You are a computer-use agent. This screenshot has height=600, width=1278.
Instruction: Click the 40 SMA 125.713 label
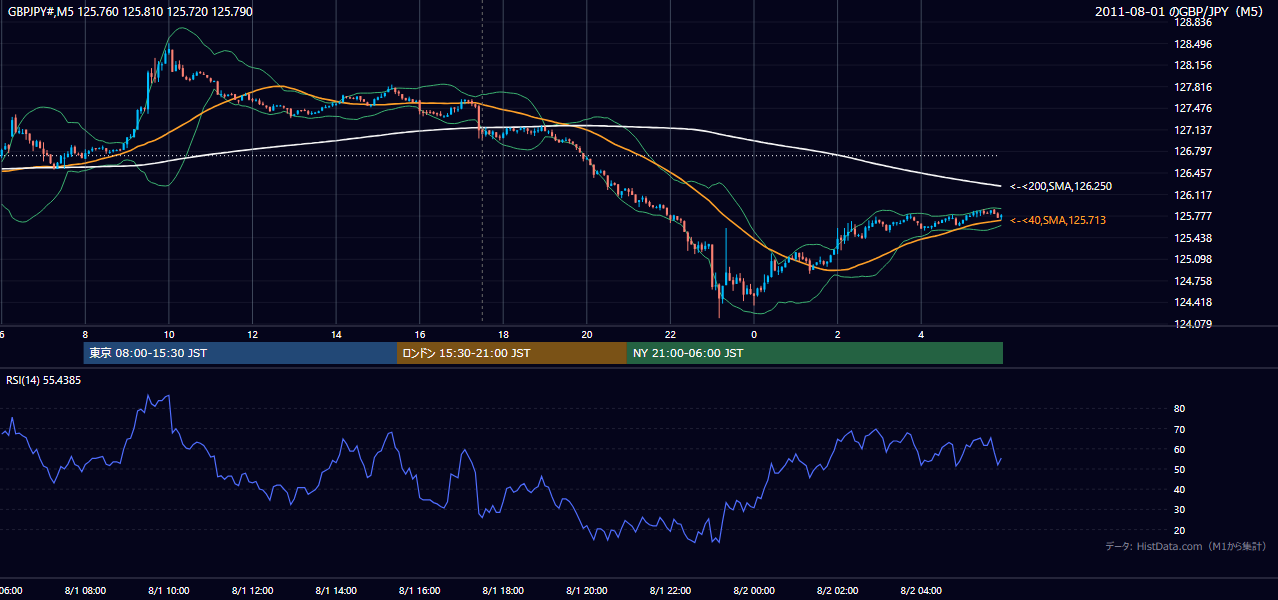point(1058,220)
